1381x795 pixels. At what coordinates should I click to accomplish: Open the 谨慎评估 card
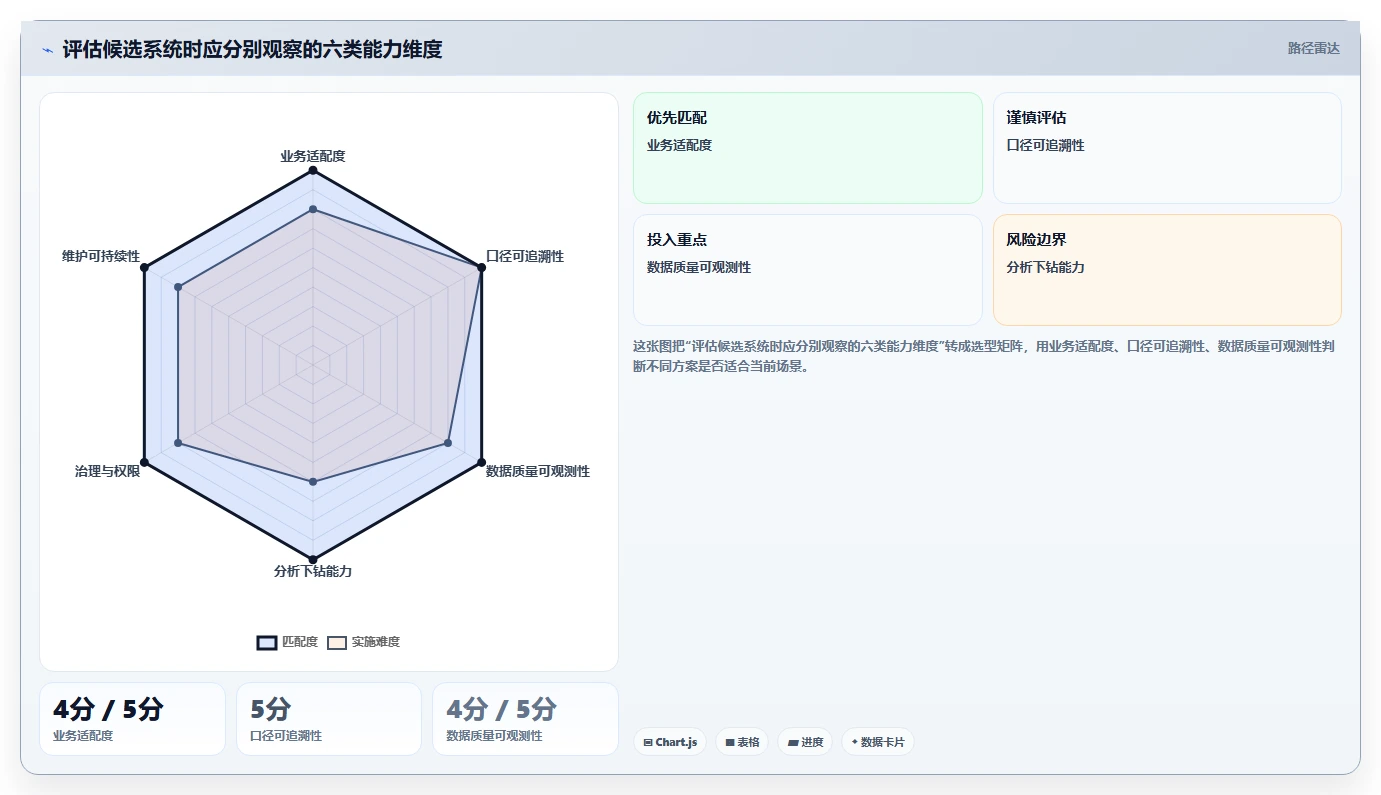[1167, 148]
